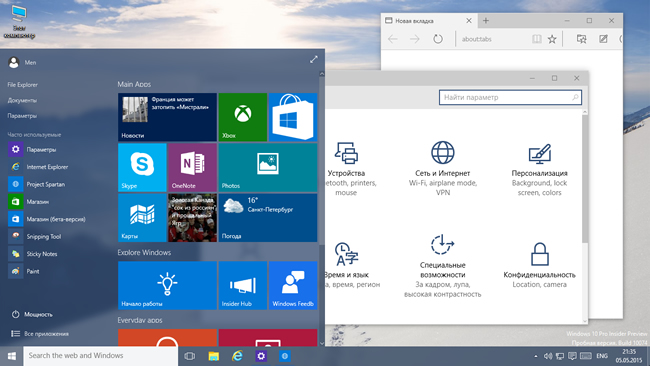This screenshot has width=650, height=366.
Task: Click the browser back arrow
Action: (393, 39)
